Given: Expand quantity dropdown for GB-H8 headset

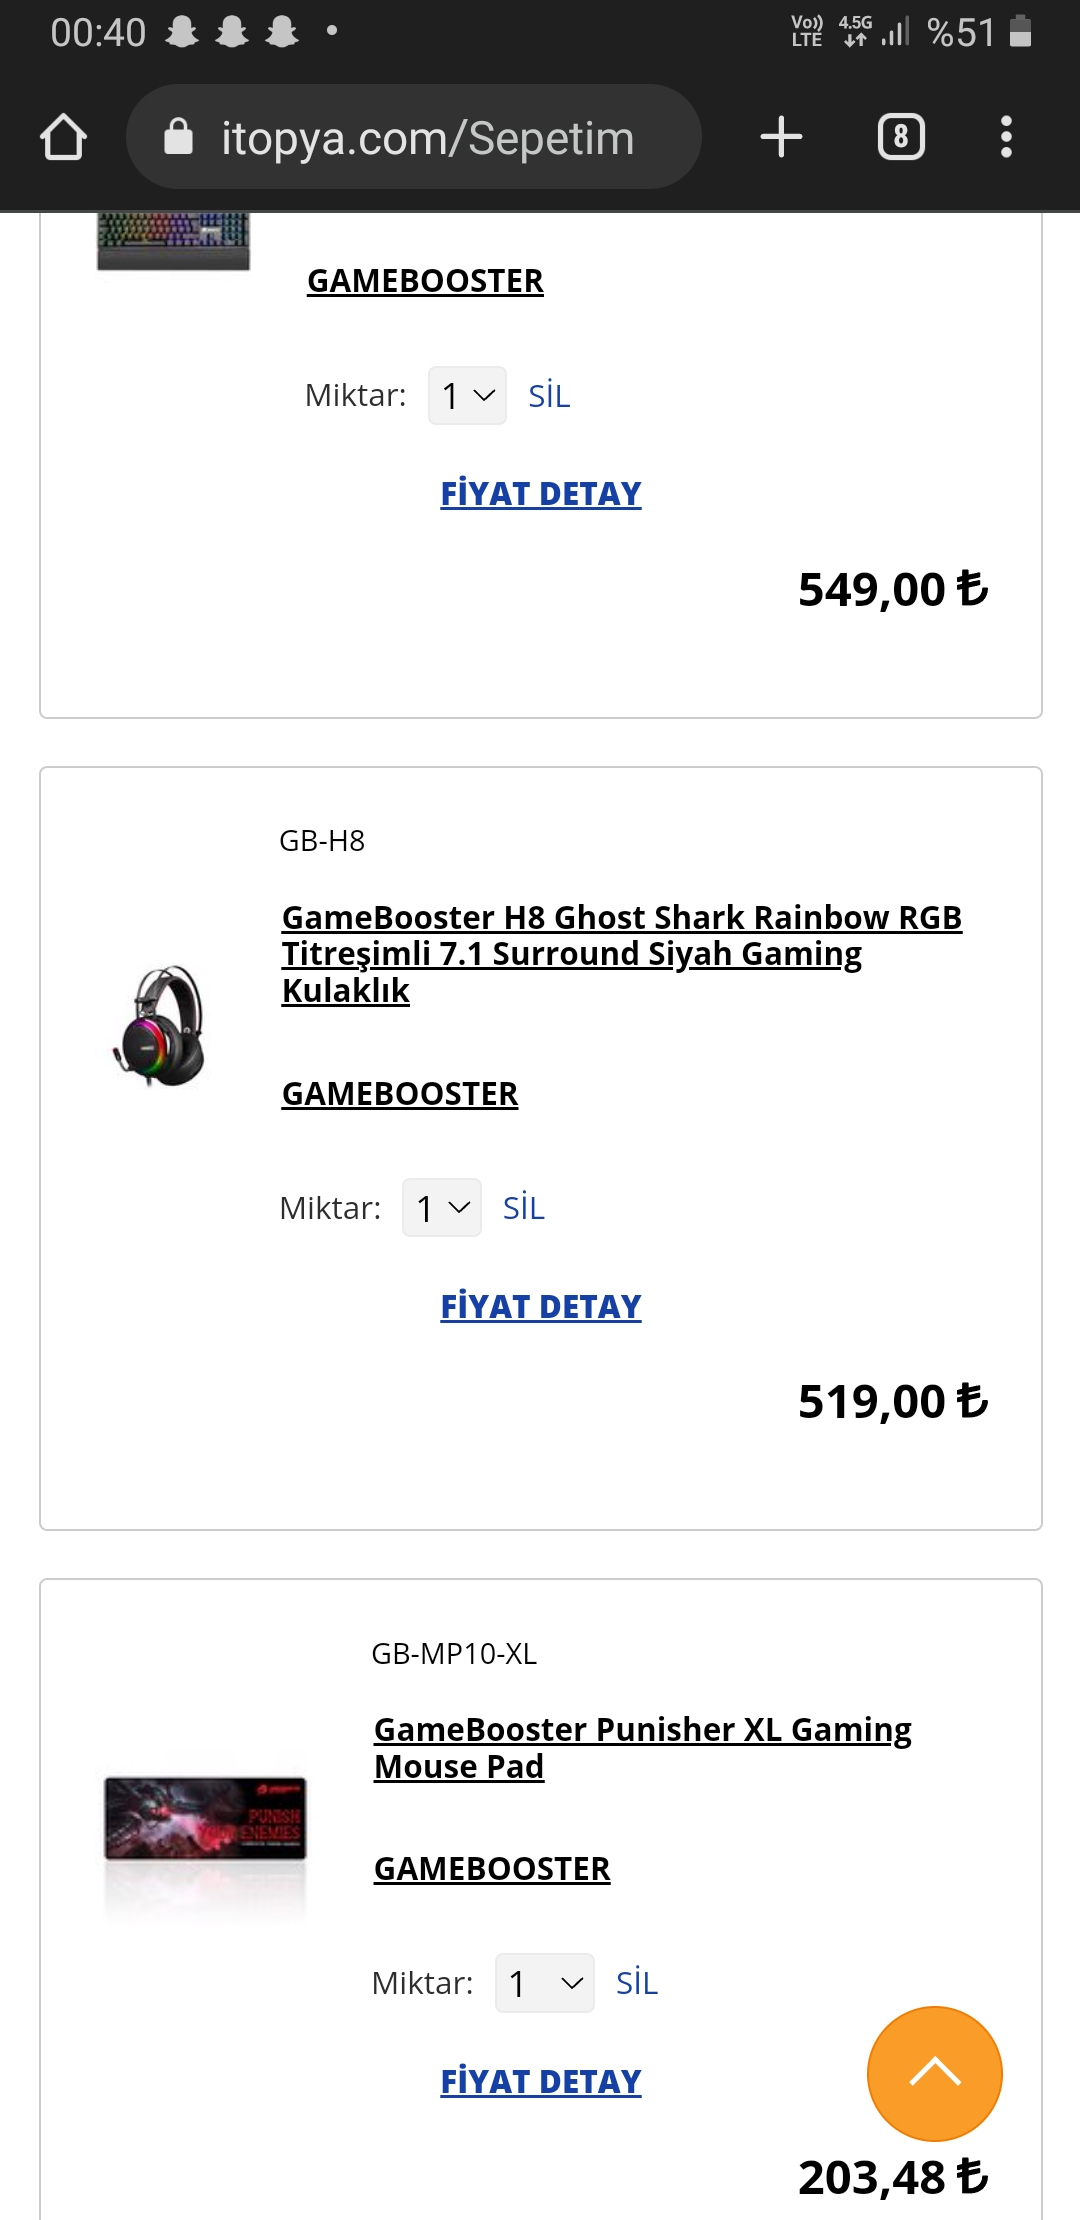Looking at the screenshot, I should (441, 1208).
